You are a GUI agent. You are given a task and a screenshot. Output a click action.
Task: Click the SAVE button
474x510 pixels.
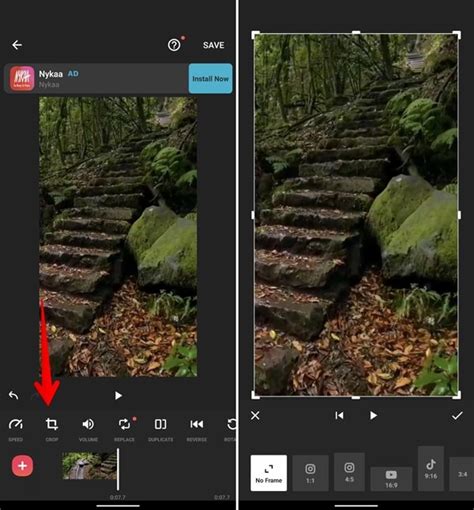coord(214,45)
